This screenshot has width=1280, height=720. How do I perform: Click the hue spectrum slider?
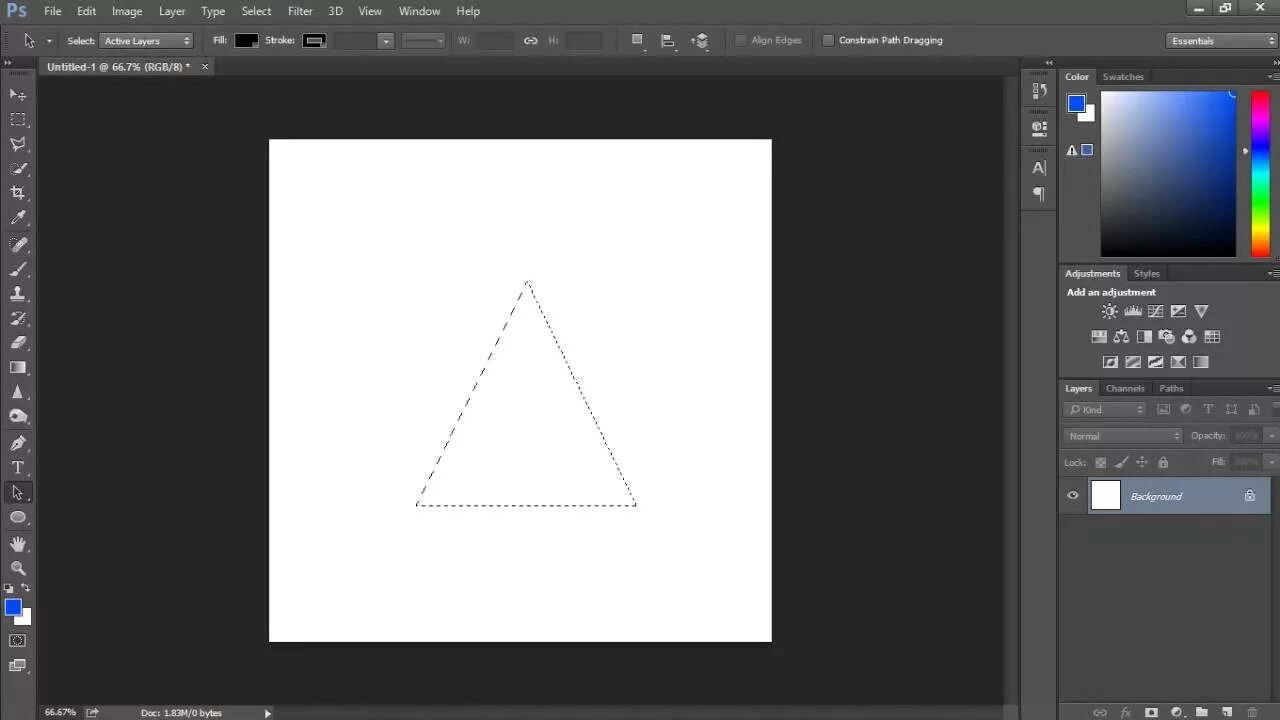[1260, 174]
